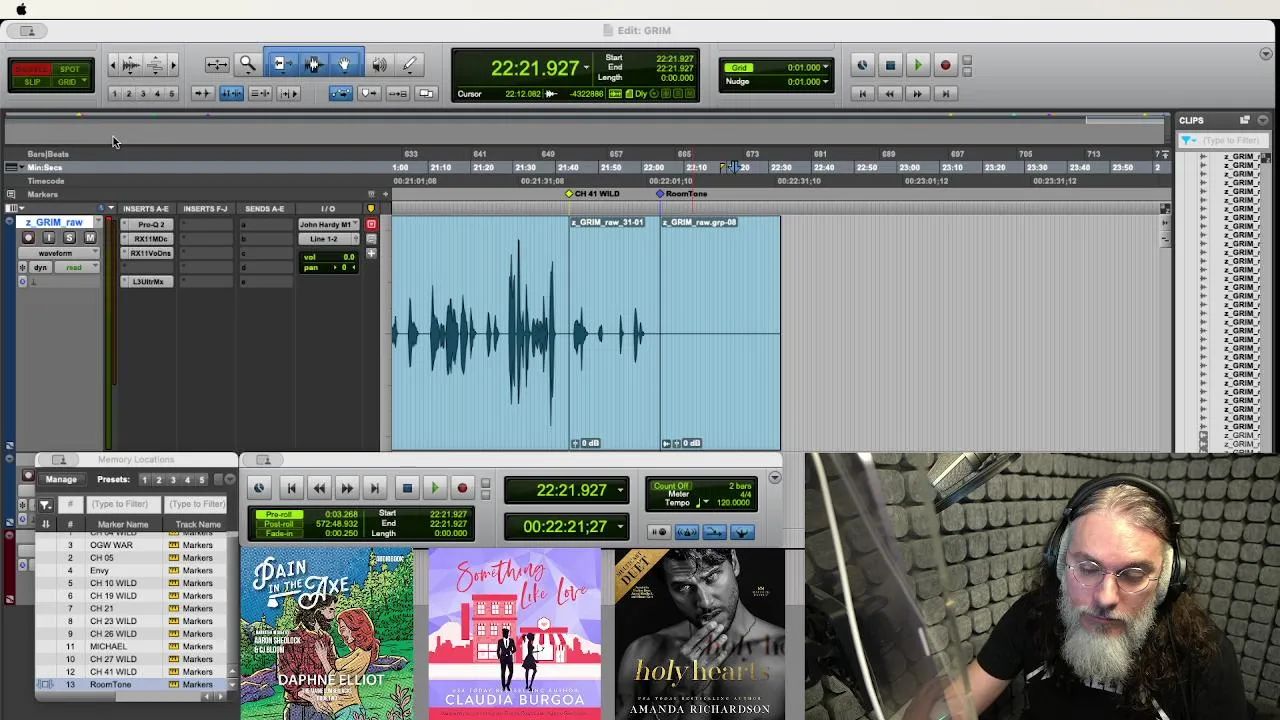
Task: Open main counter format dropdown
Action: tap(587, 68)
